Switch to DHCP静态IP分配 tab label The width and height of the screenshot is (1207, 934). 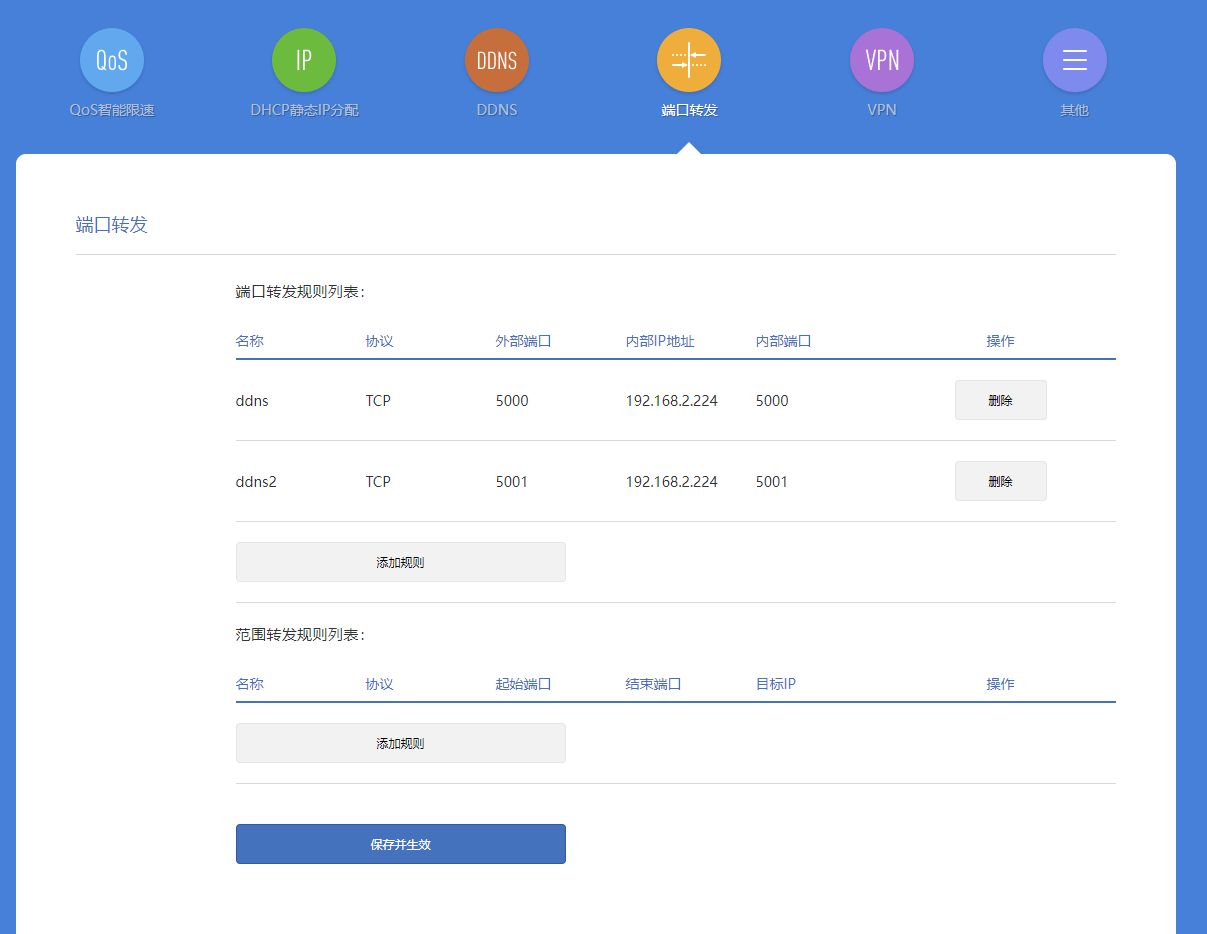click(x=304, y=110)
